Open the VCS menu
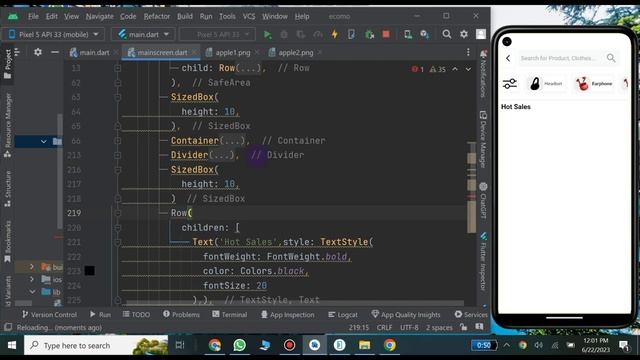 [x=249, y=16]
